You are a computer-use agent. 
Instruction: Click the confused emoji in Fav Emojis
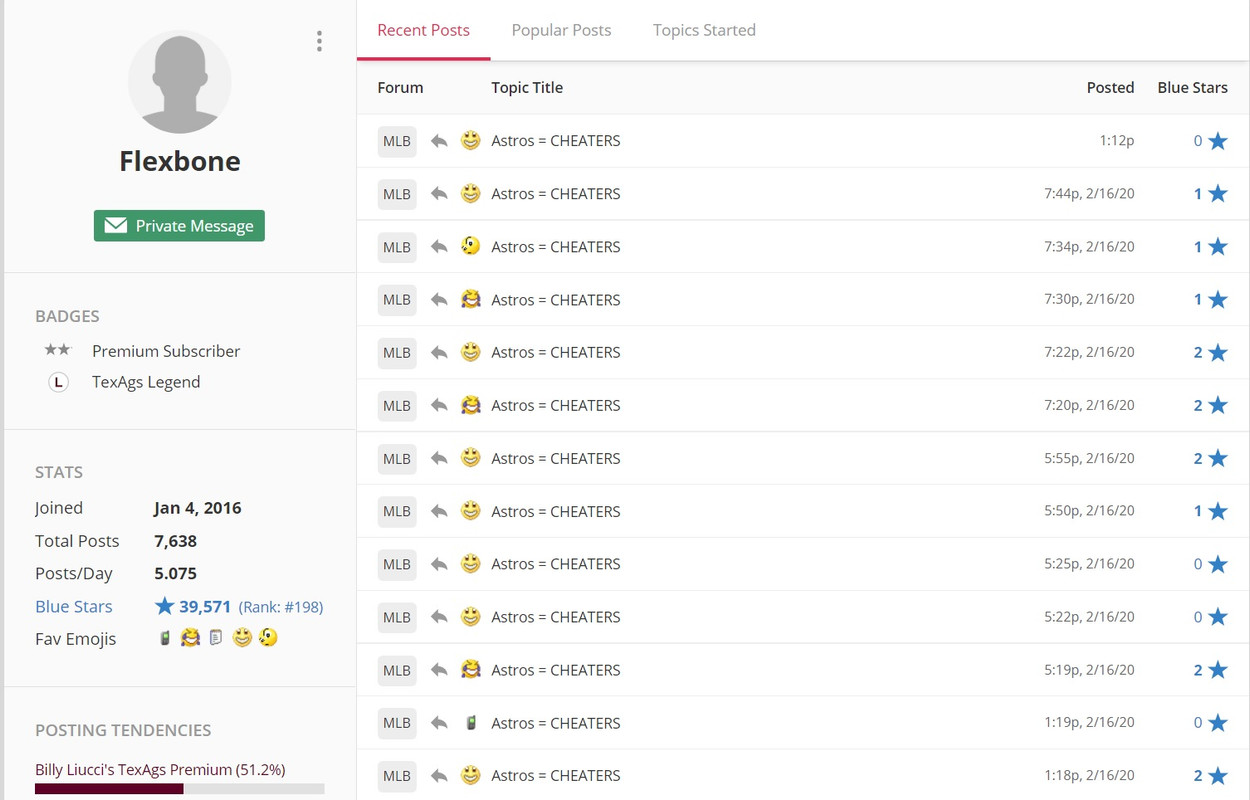268,638
